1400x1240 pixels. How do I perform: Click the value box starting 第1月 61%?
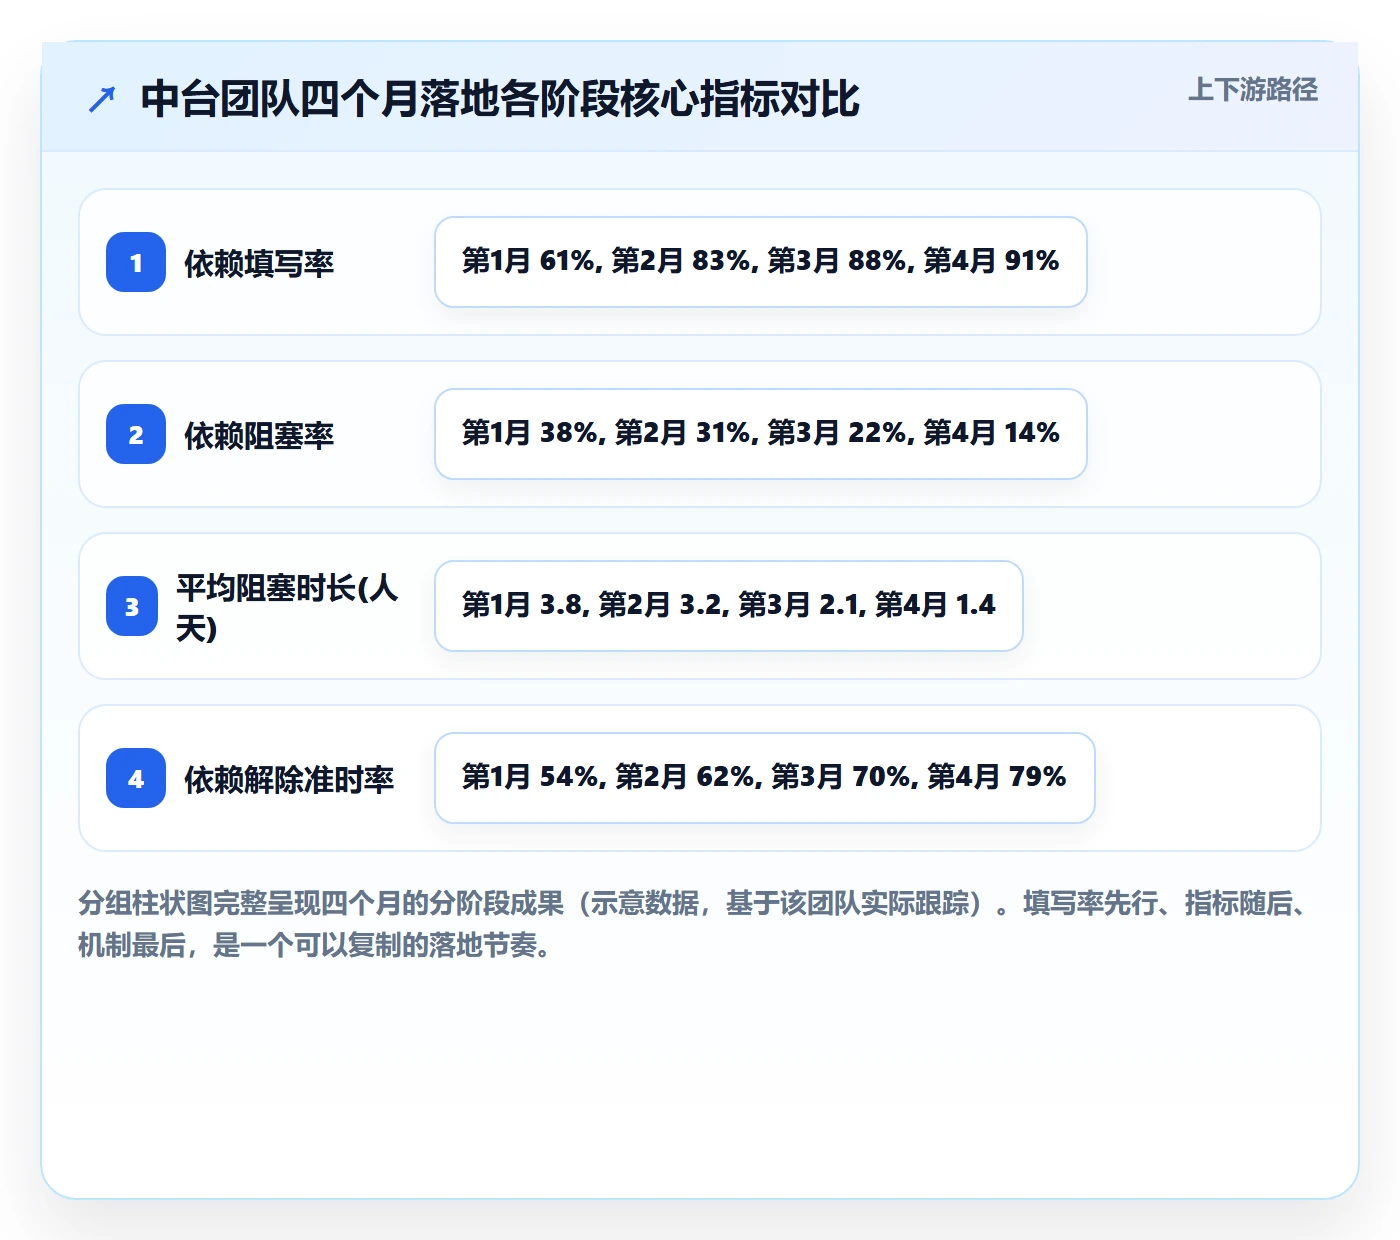761,262
